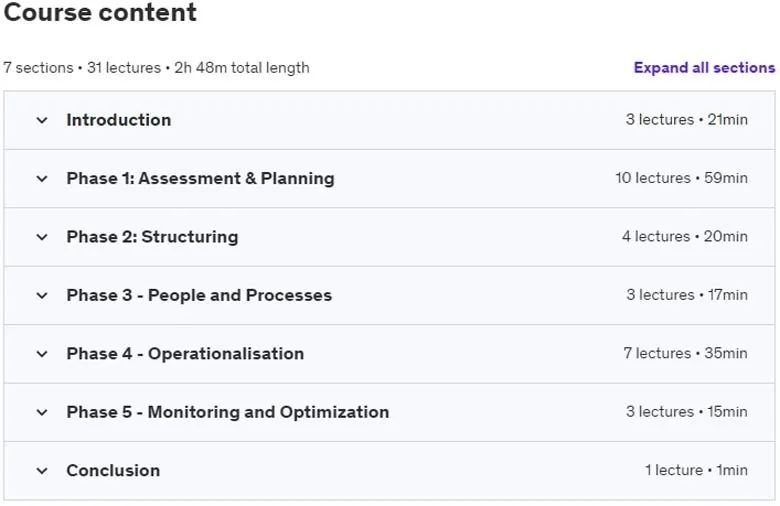Expand Phase 5 Monitoring chevron
The width and height of the screenshot is (780, 506).
[42, 412]
